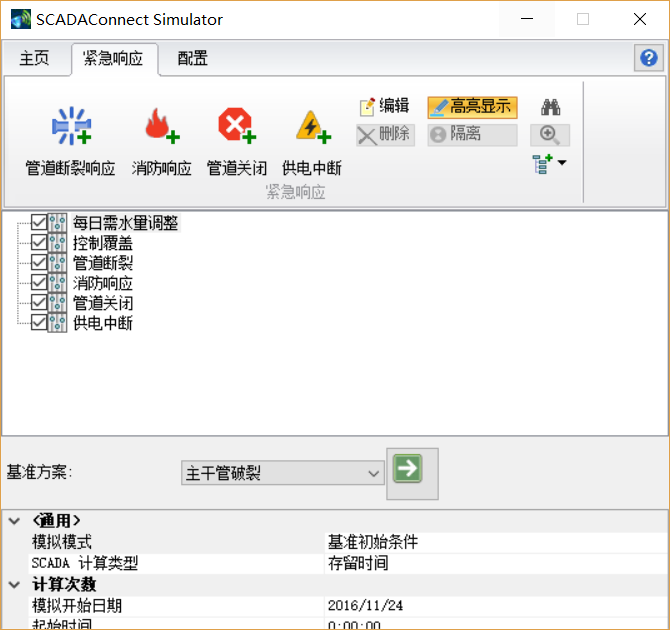Select 控制覆盖 tree item
This screenshot has height=630, width=670.
[x=103, y=243]
